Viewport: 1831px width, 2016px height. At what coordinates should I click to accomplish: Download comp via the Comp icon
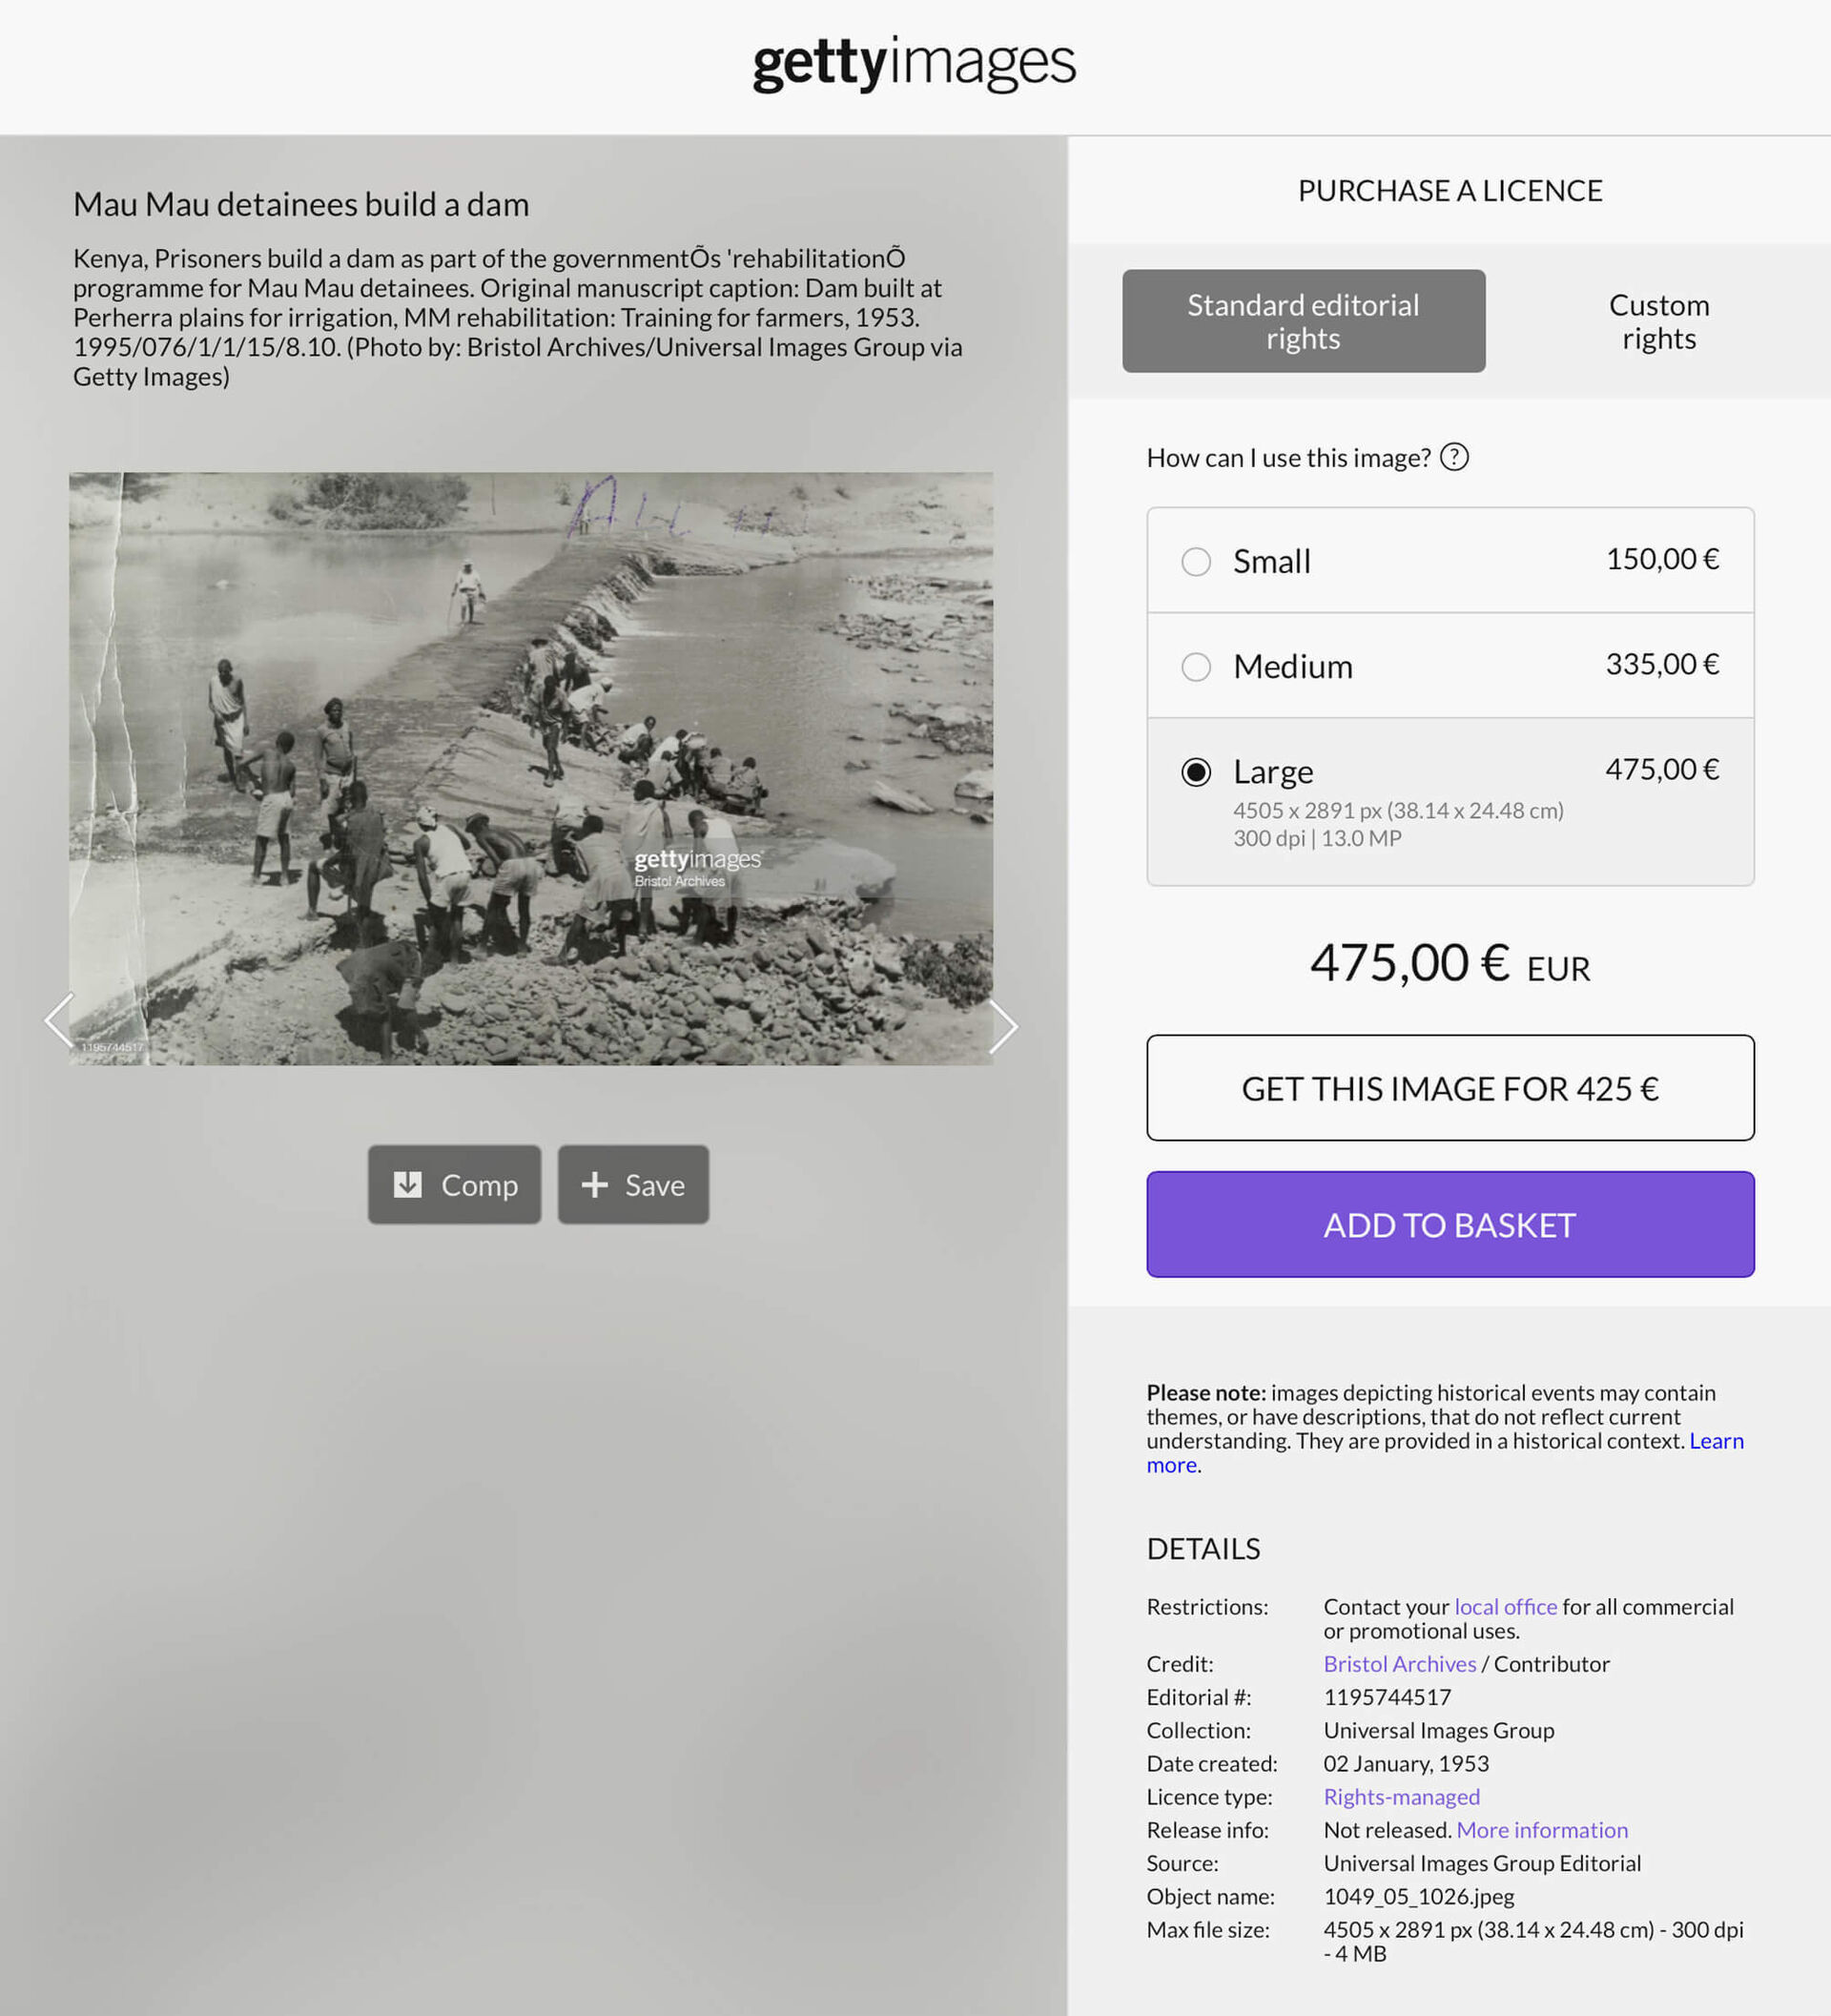coord(407,1185)
